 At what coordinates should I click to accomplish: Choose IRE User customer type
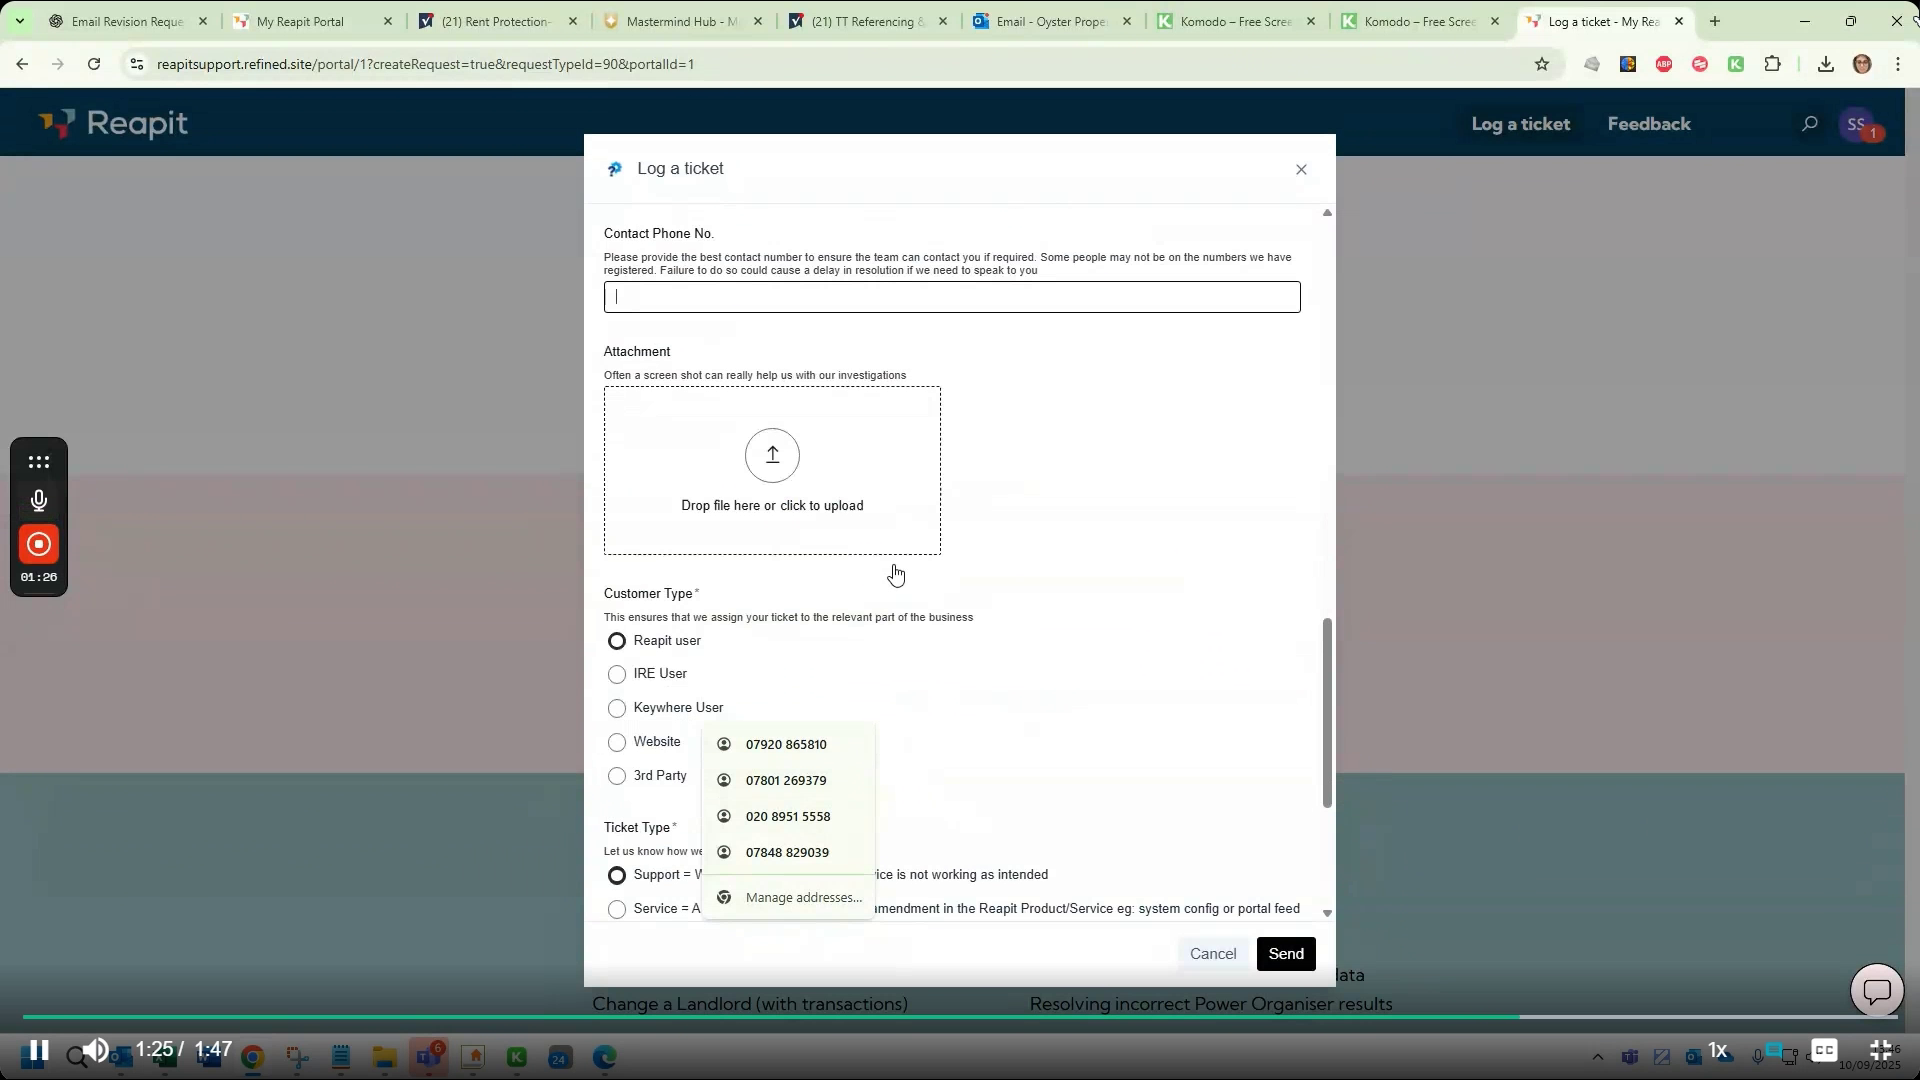pyautogui.click(x=616, y=674)
